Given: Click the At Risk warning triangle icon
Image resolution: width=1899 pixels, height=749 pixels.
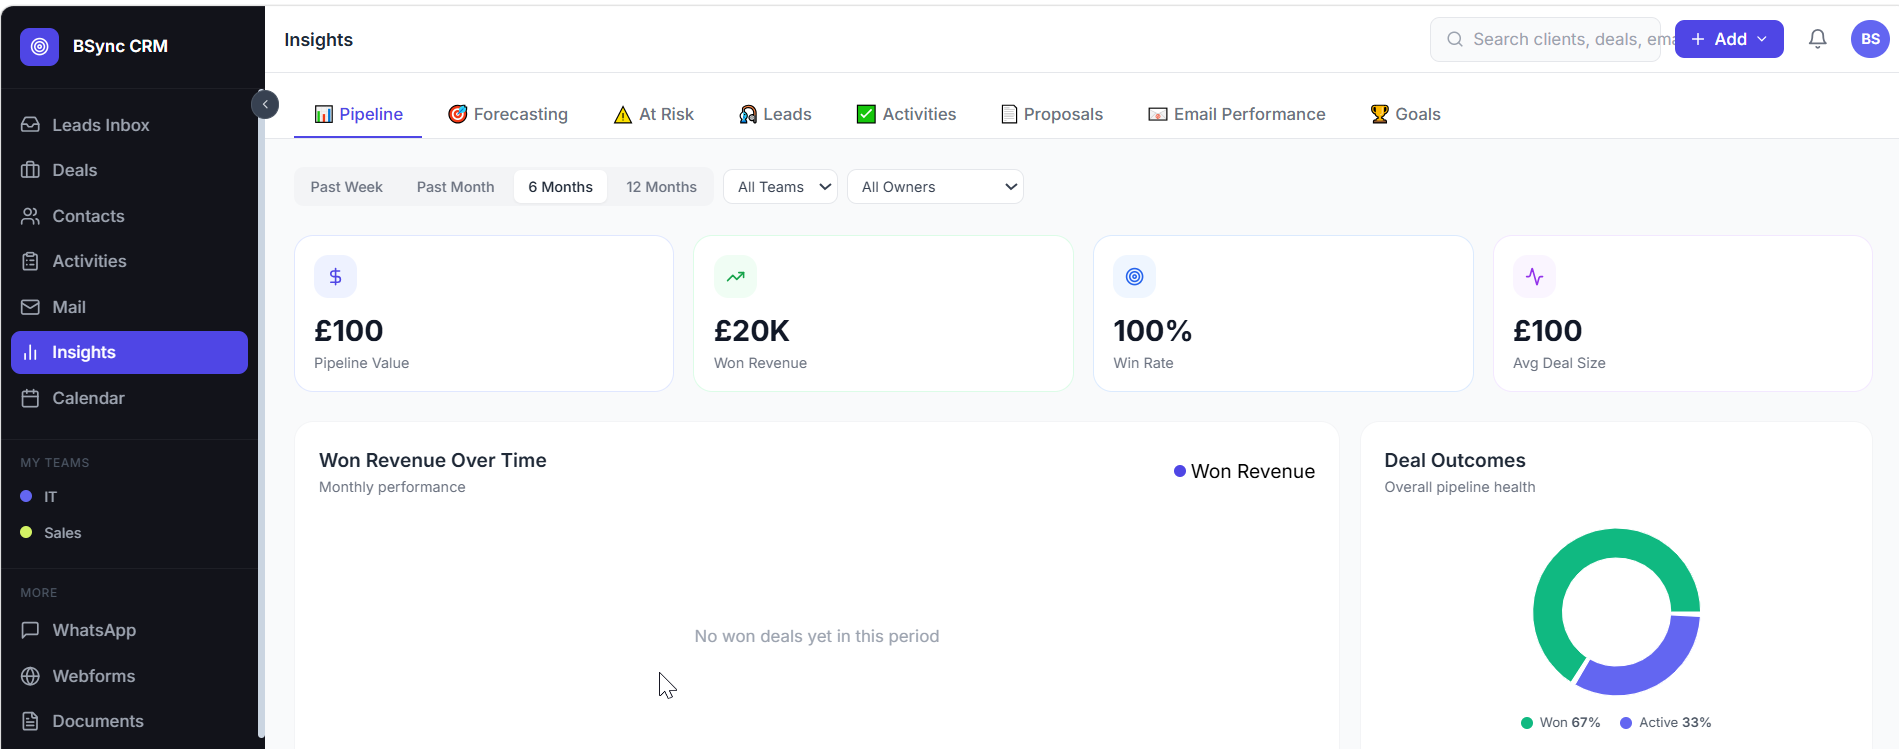Looking at the screenshot, I should 623,114.
